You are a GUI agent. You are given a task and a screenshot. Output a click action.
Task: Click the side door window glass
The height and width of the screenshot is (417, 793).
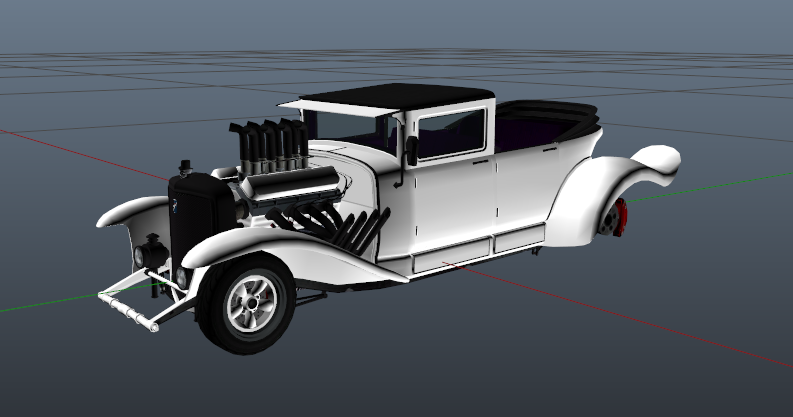tap(451, 132)
